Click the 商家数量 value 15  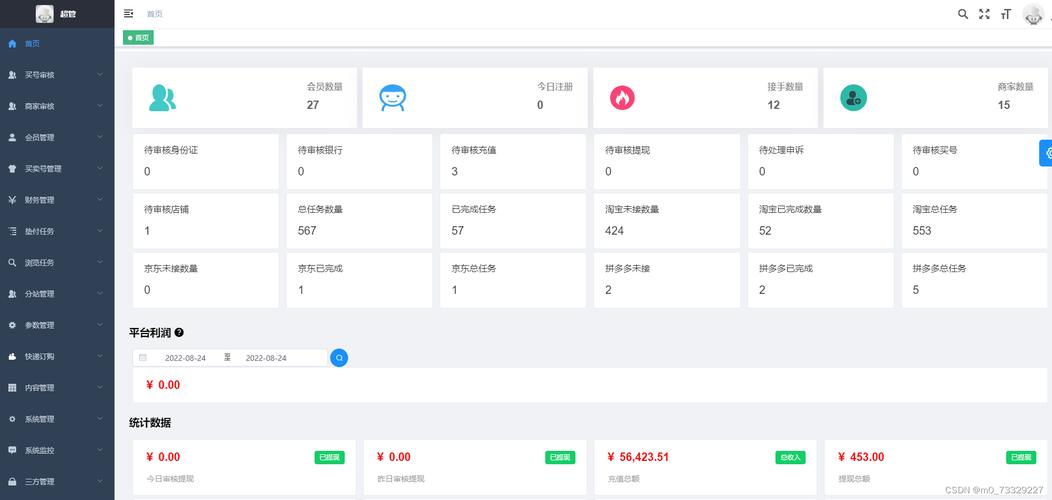(1004, 105)
